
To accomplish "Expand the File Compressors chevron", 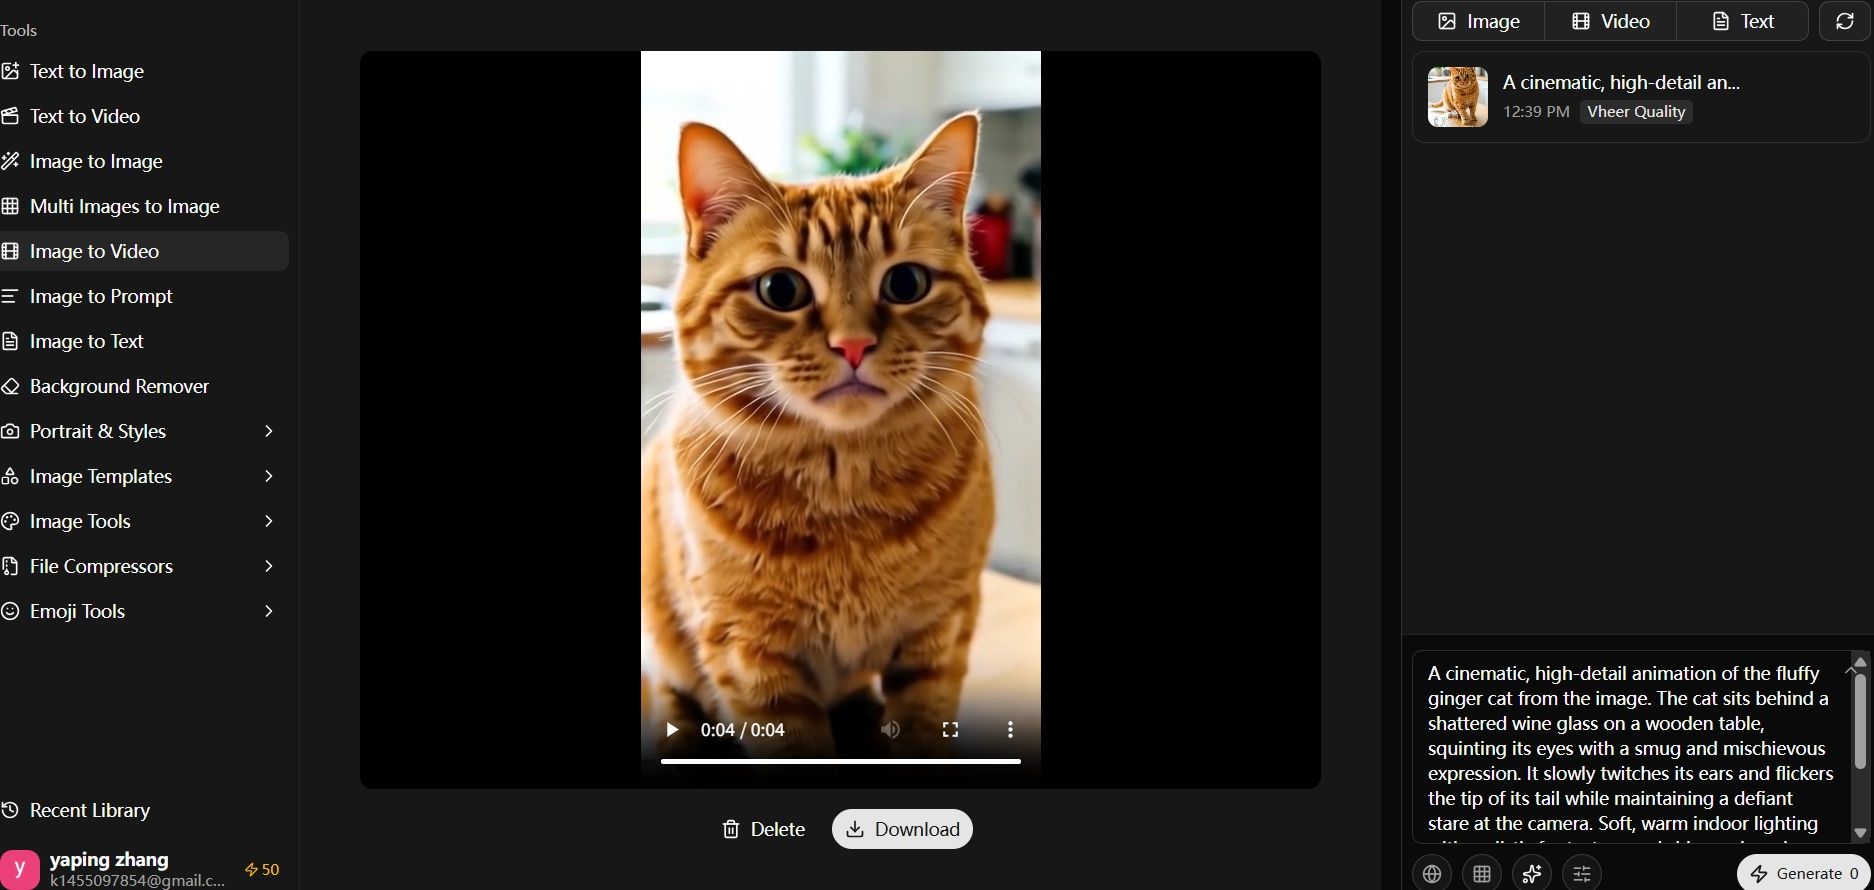I will point(268,566).
